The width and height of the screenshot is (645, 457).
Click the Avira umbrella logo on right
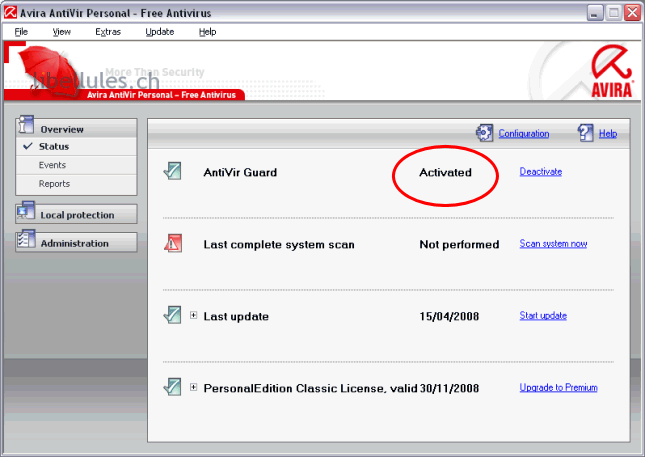point(612,72)
